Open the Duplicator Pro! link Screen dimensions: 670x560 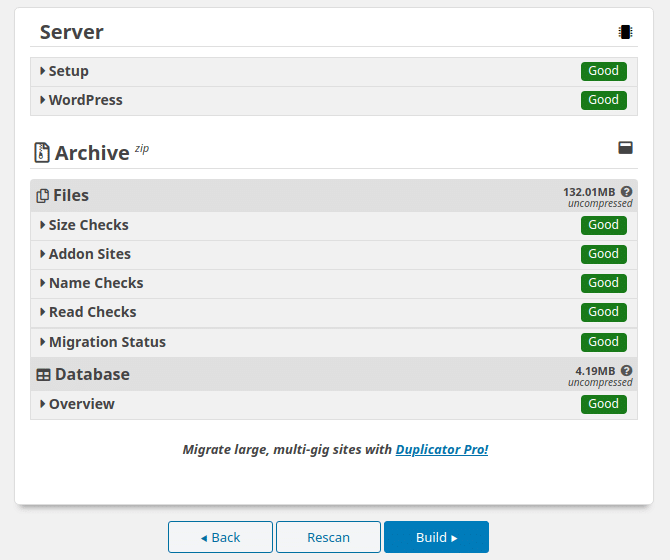tap(441, 450)
